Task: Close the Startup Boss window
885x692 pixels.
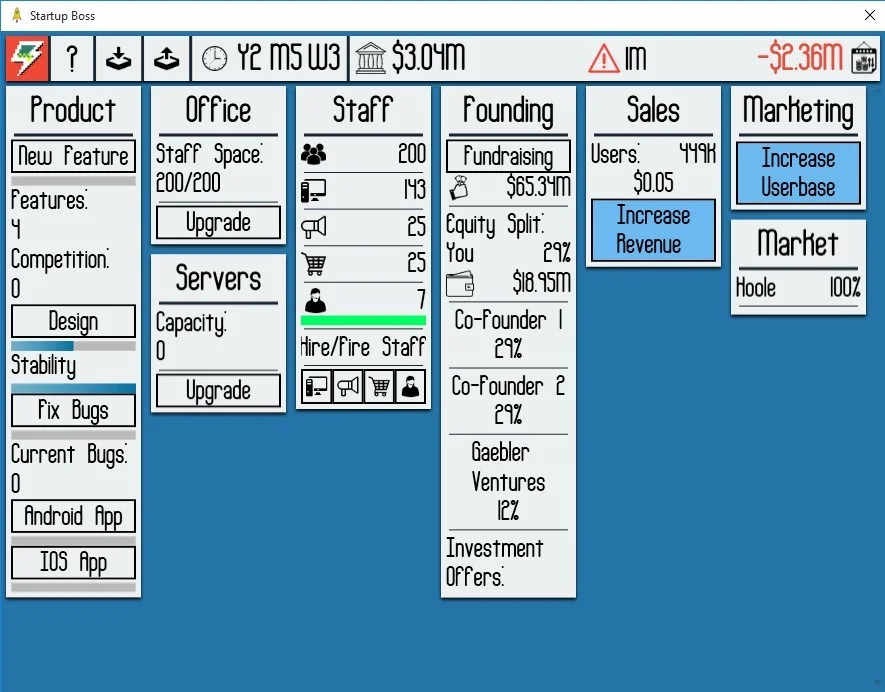Action: click(870, 15)
